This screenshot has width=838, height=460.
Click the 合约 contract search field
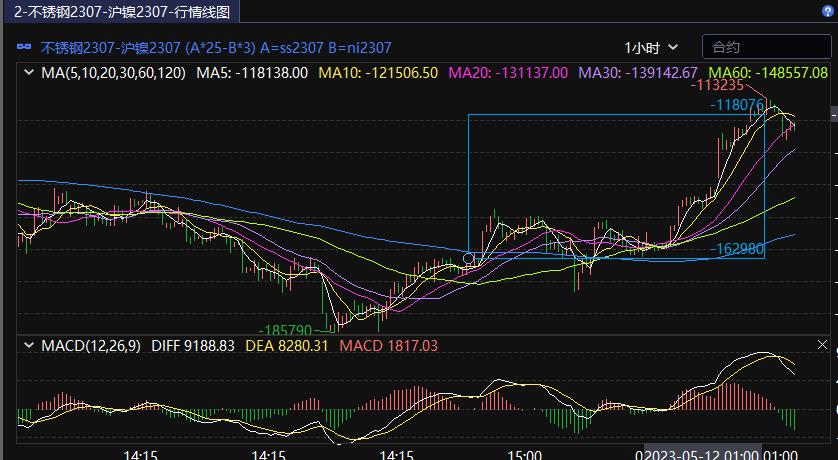752,47
